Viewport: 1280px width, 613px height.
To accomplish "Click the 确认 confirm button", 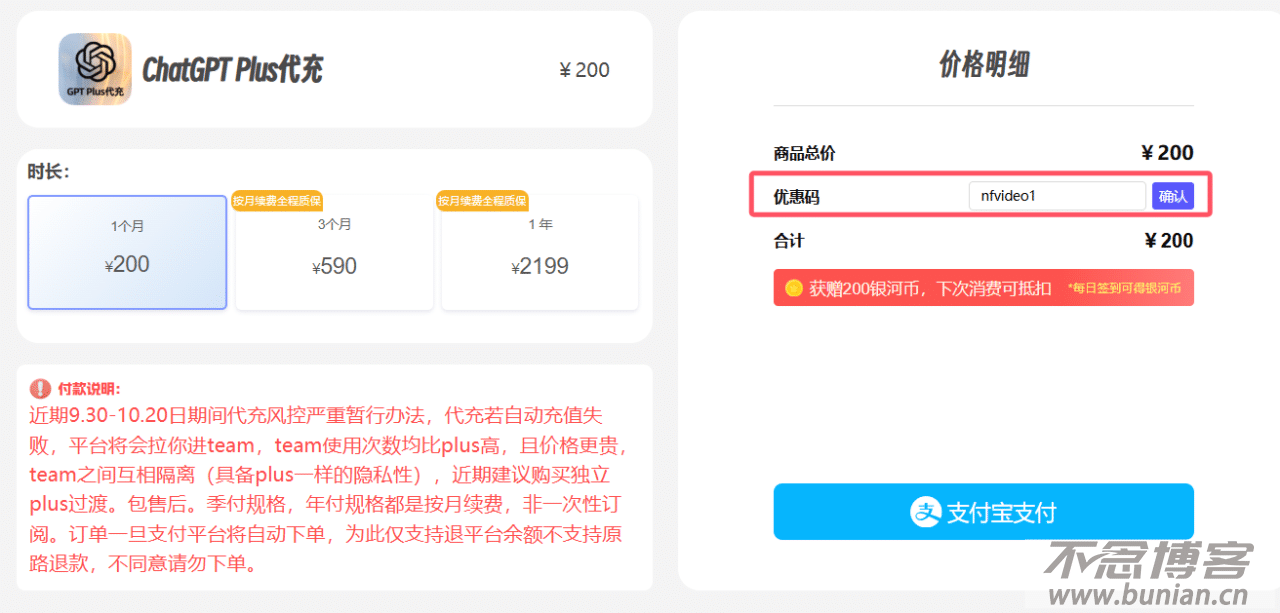I will tap(1172, 196).
